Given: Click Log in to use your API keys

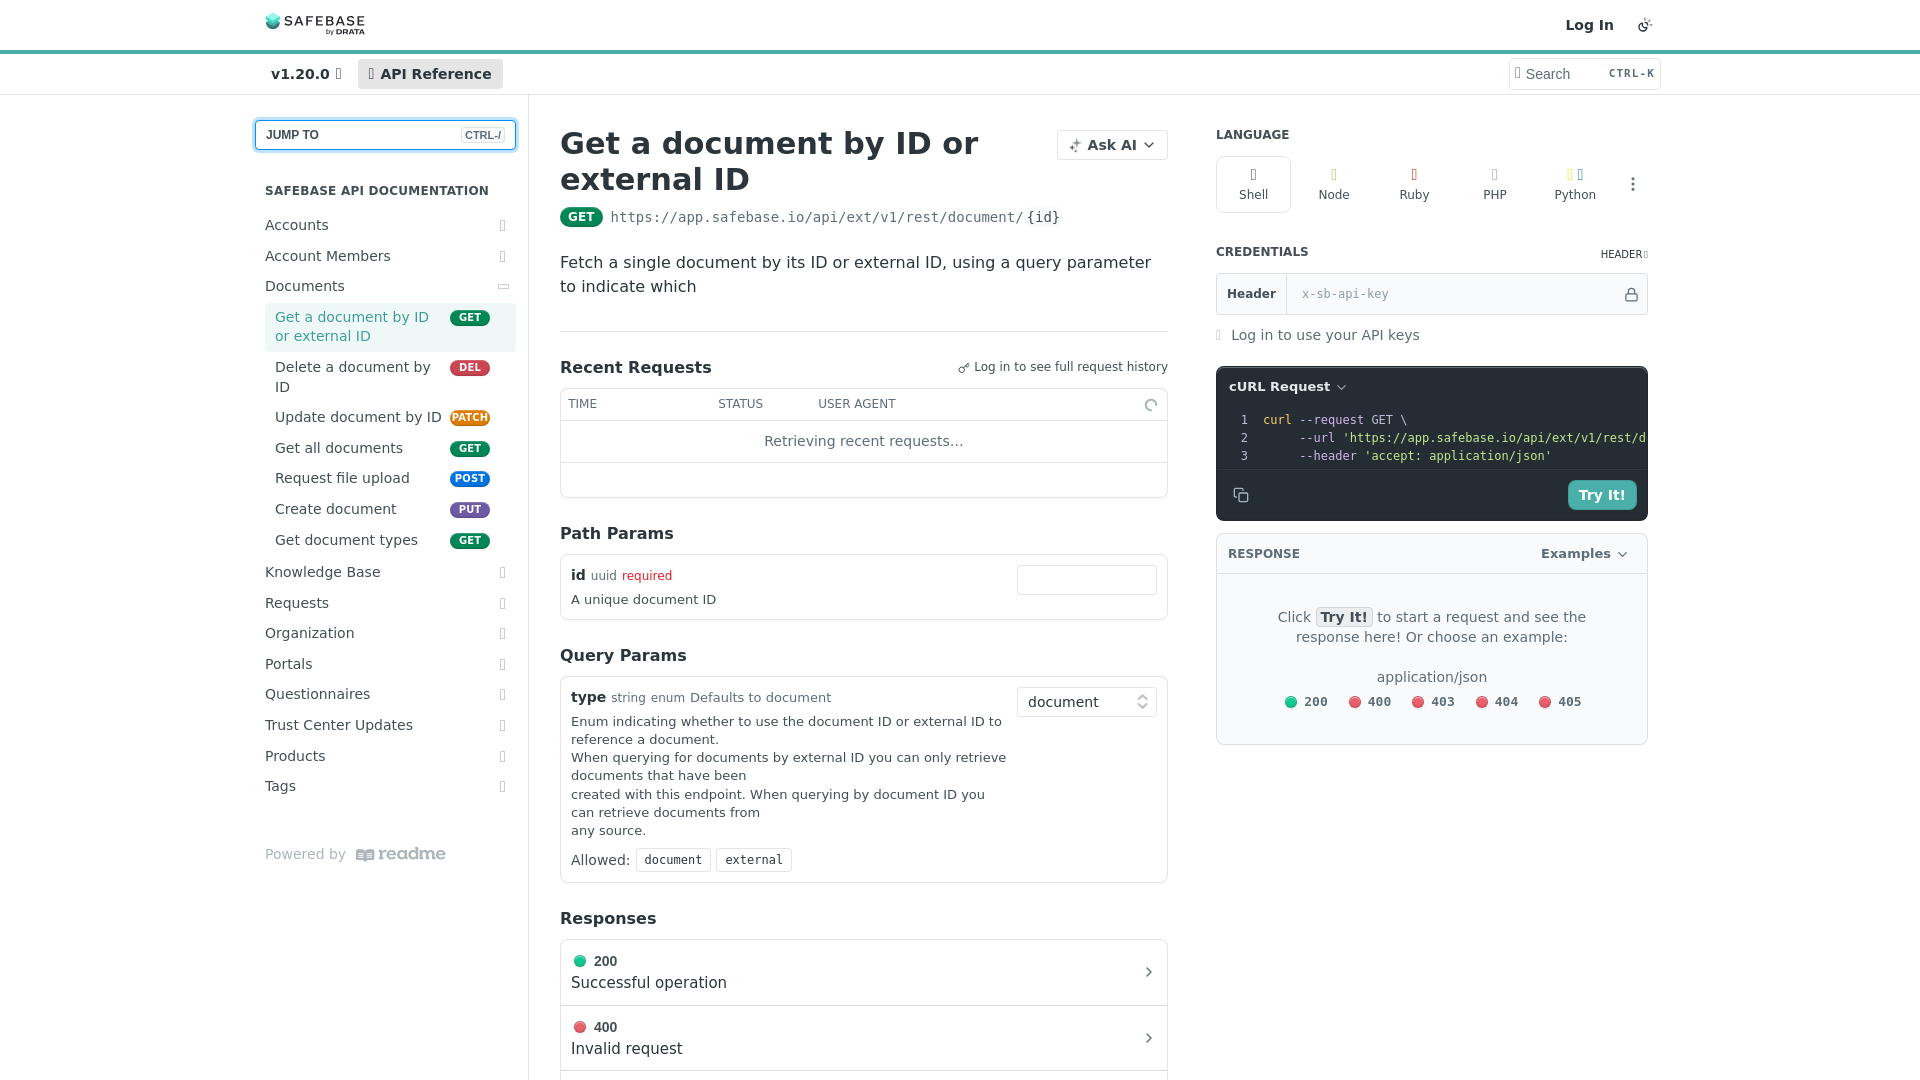Looking at the screenshot, I should click(x=1325, y=335).
